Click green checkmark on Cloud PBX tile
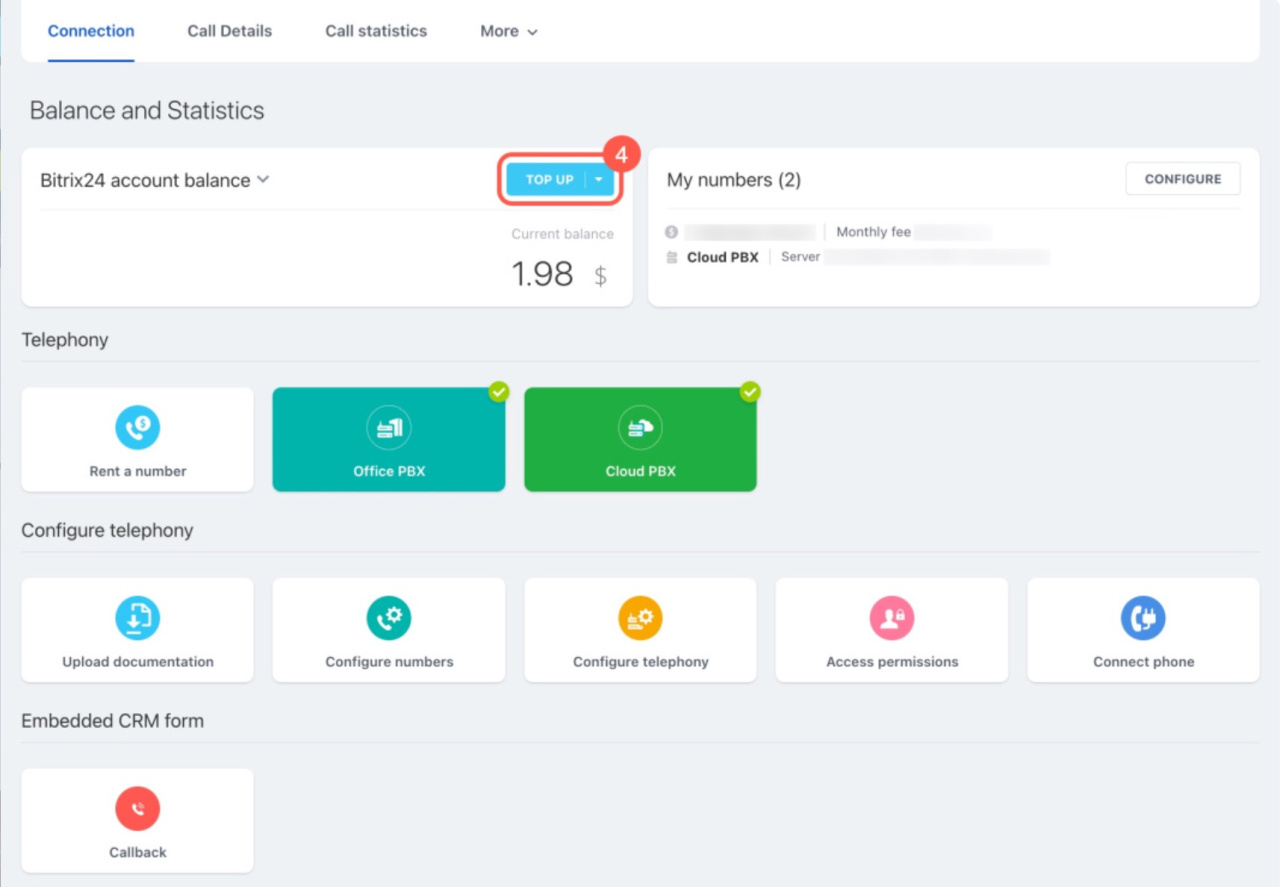The image size is (1280, 887). [x=750, y=392]
